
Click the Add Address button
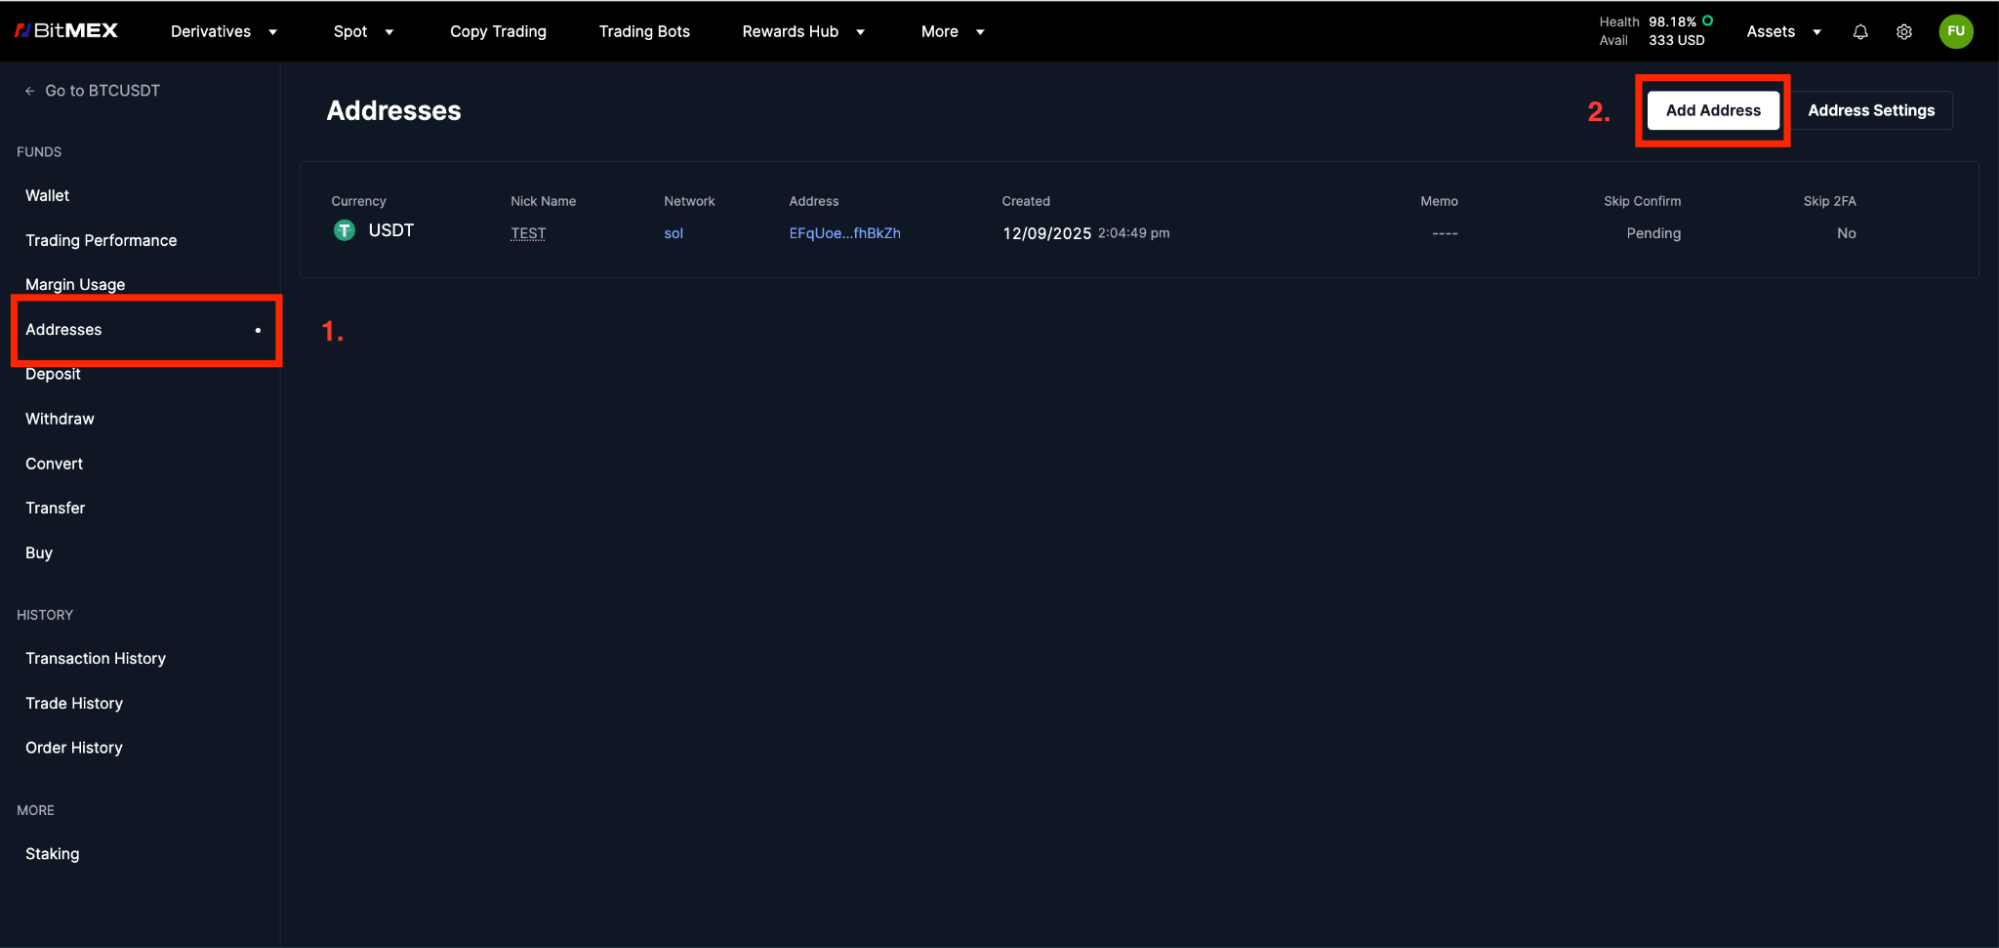[1712, 110]
